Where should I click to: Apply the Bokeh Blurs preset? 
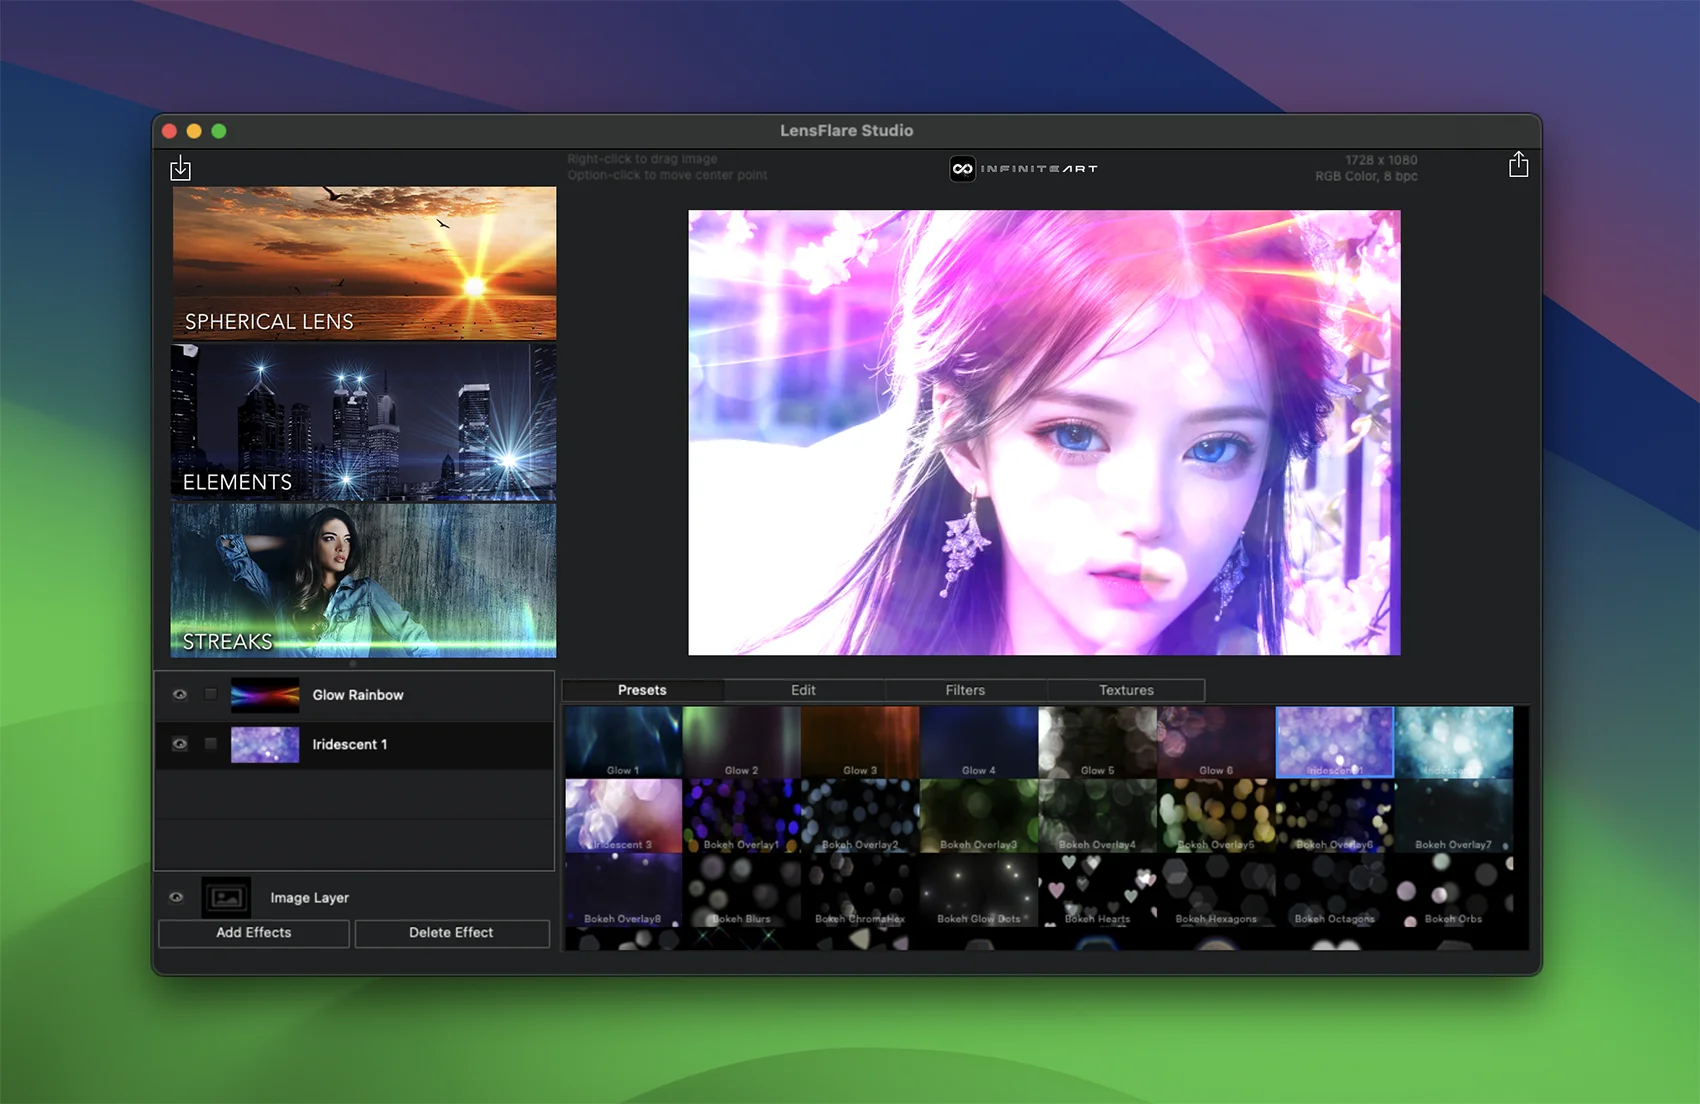coord(741,890)
